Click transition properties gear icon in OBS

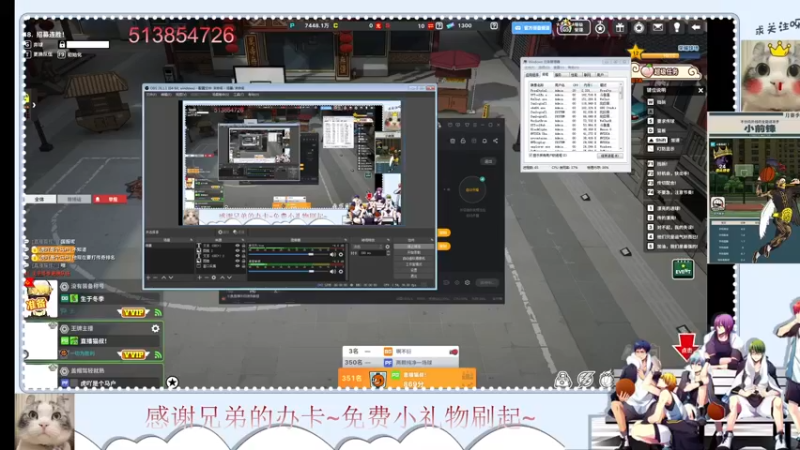click(x=388, y=246)
